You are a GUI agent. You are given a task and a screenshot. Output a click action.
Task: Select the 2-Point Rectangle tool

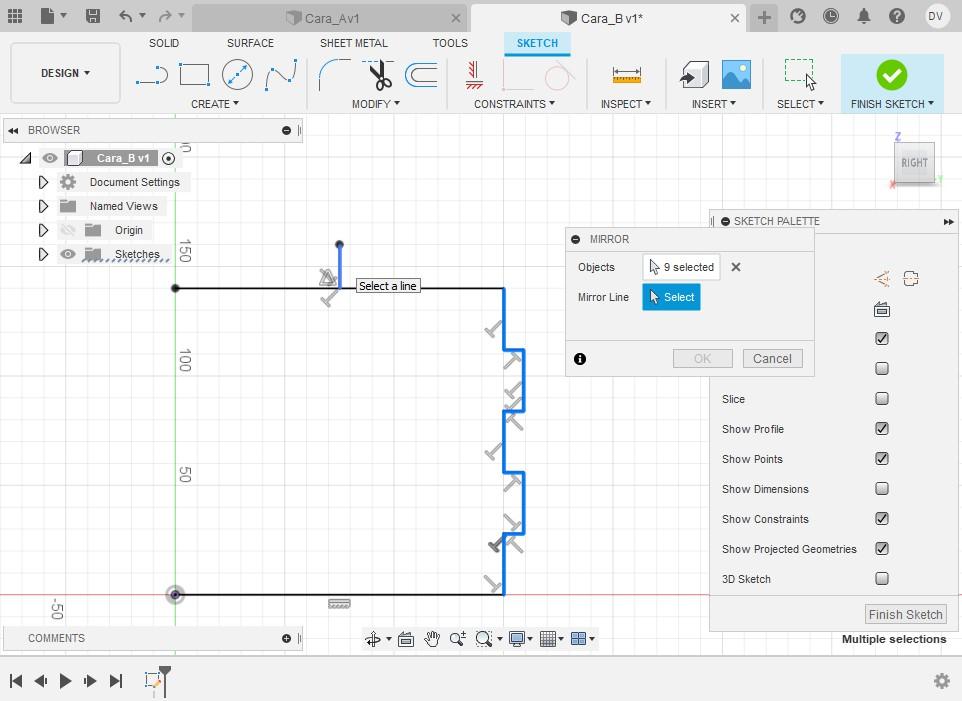coord(194,75)
